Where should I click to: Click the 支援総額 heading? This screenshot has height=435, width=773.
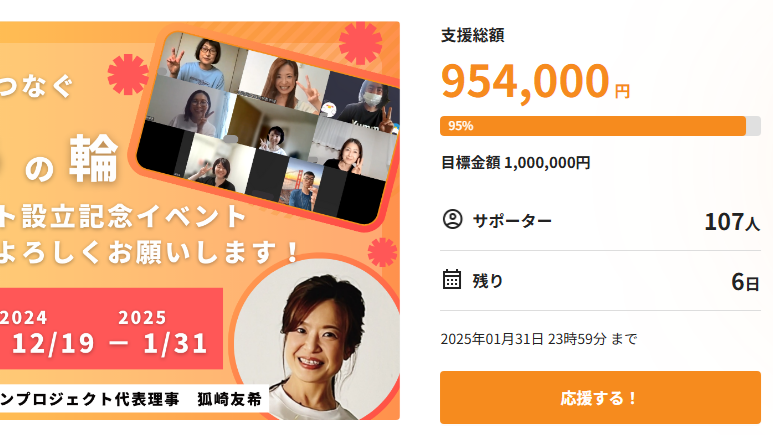[472, 36]
